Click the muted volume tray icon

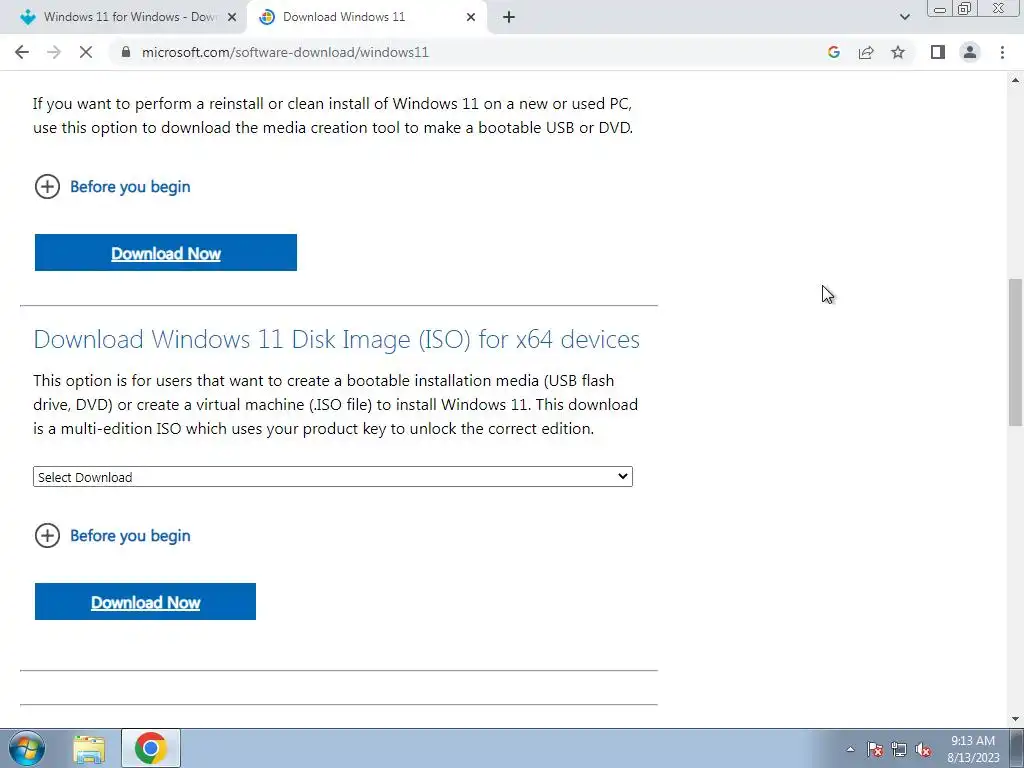[x=923, y=749]
